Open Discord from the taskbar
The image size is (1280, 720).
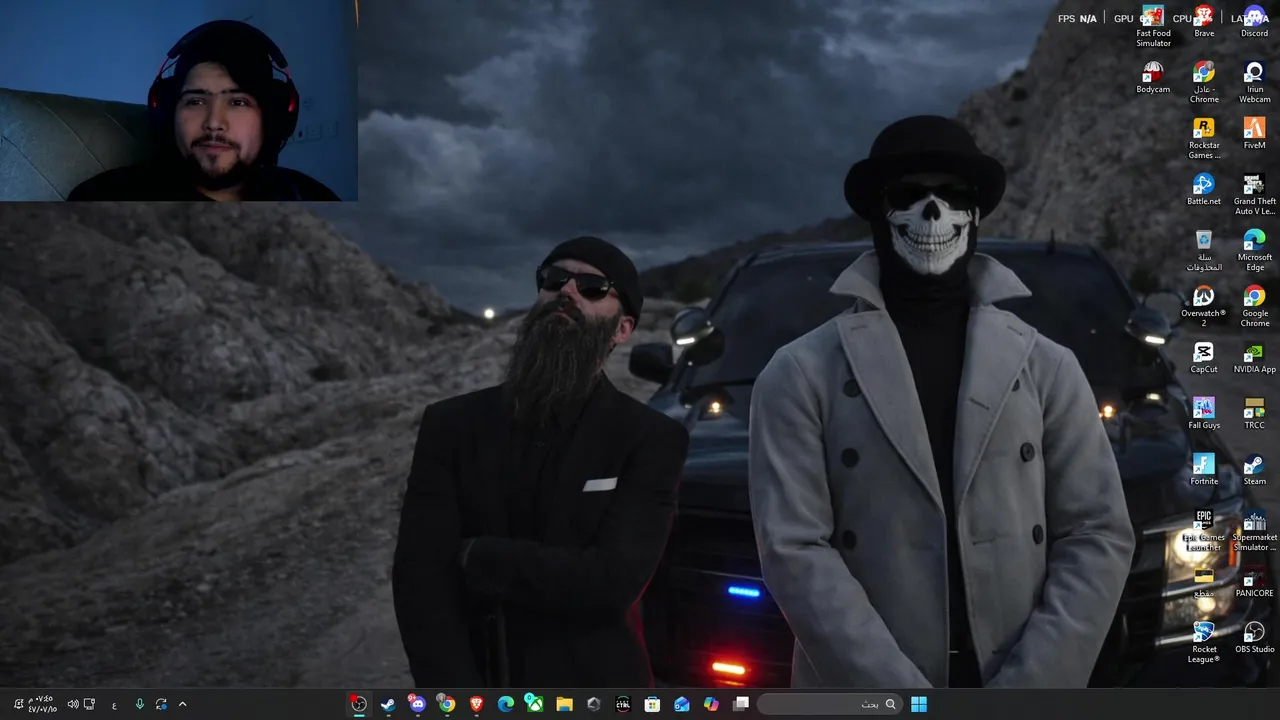click(x=417, y=704)
